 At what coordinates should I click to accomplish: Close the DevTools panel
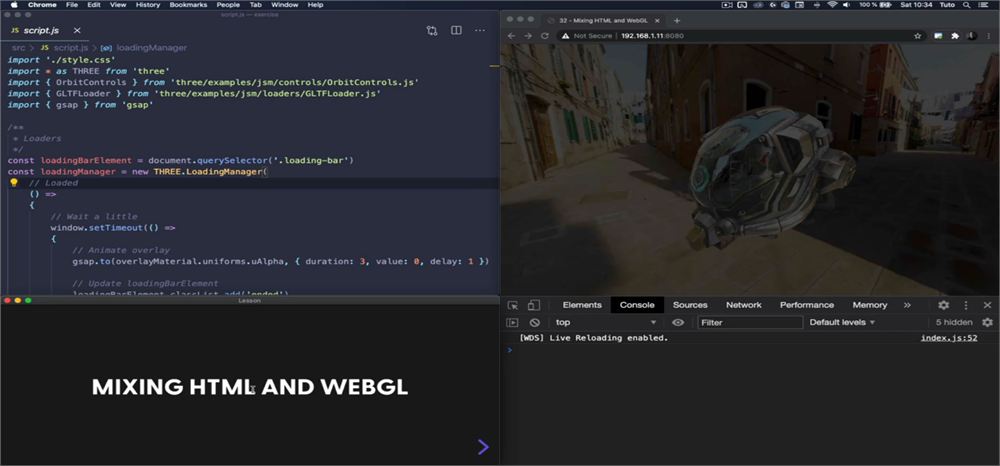click(988, 305)
